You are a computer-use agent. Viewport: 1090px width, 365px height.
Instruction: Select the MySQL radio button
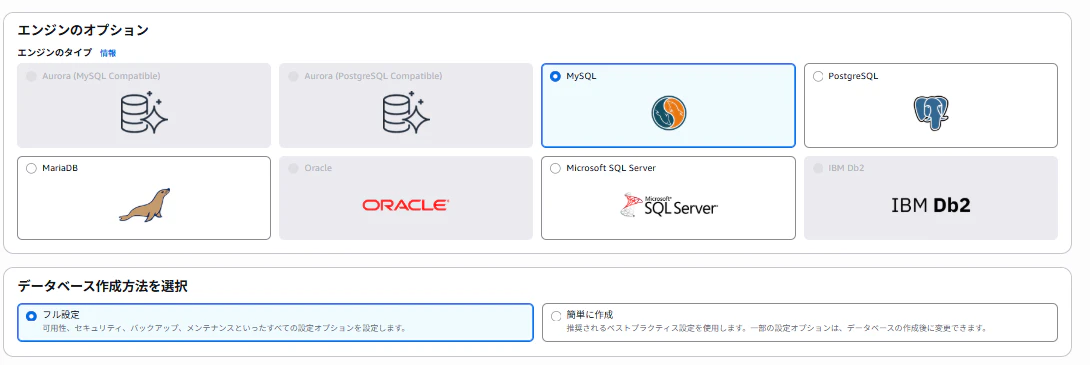(555, 76)
